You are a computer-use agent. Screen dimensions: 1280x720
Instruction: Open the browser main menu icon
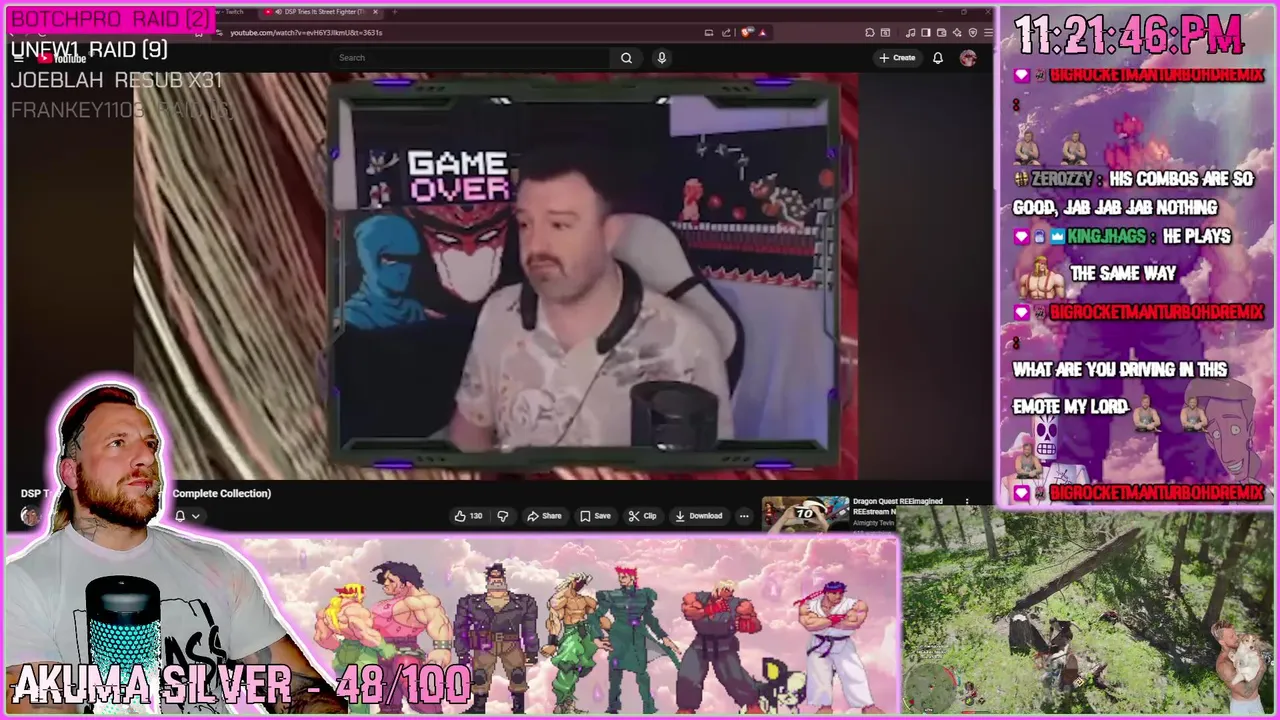pos(988,32)
